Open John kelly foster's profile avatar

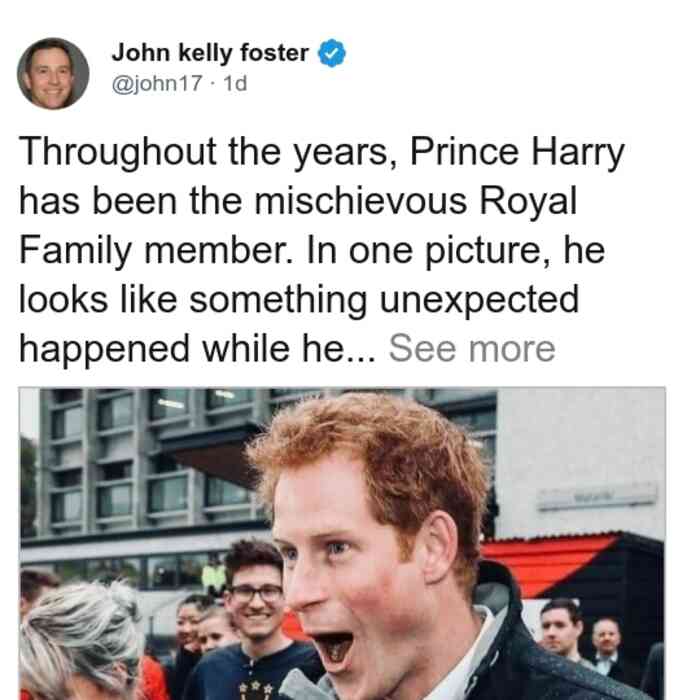(x=53, y=73)
